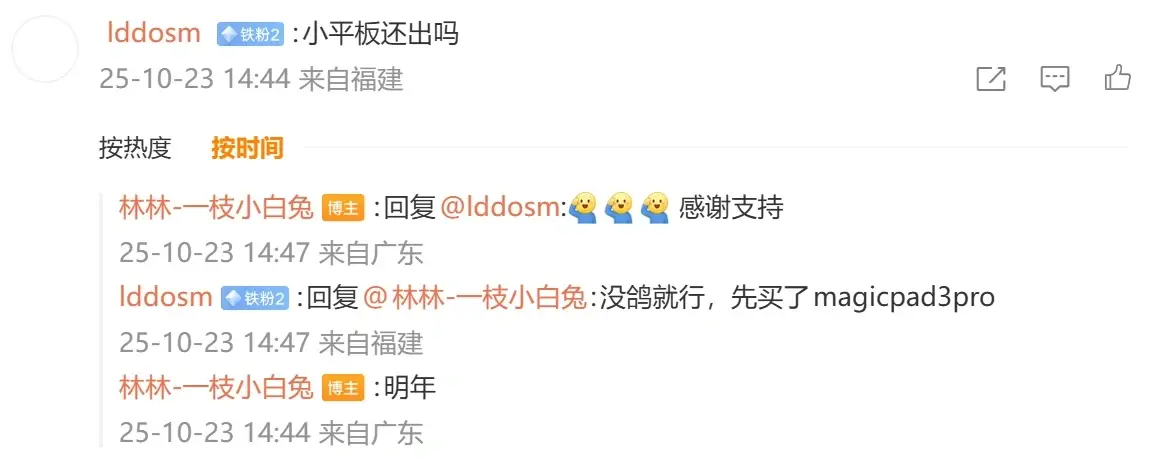This screenshot has width=1153, height=466.
Task: Click the 博主 badge next to the 明年 reply
Action: point(343,388)
